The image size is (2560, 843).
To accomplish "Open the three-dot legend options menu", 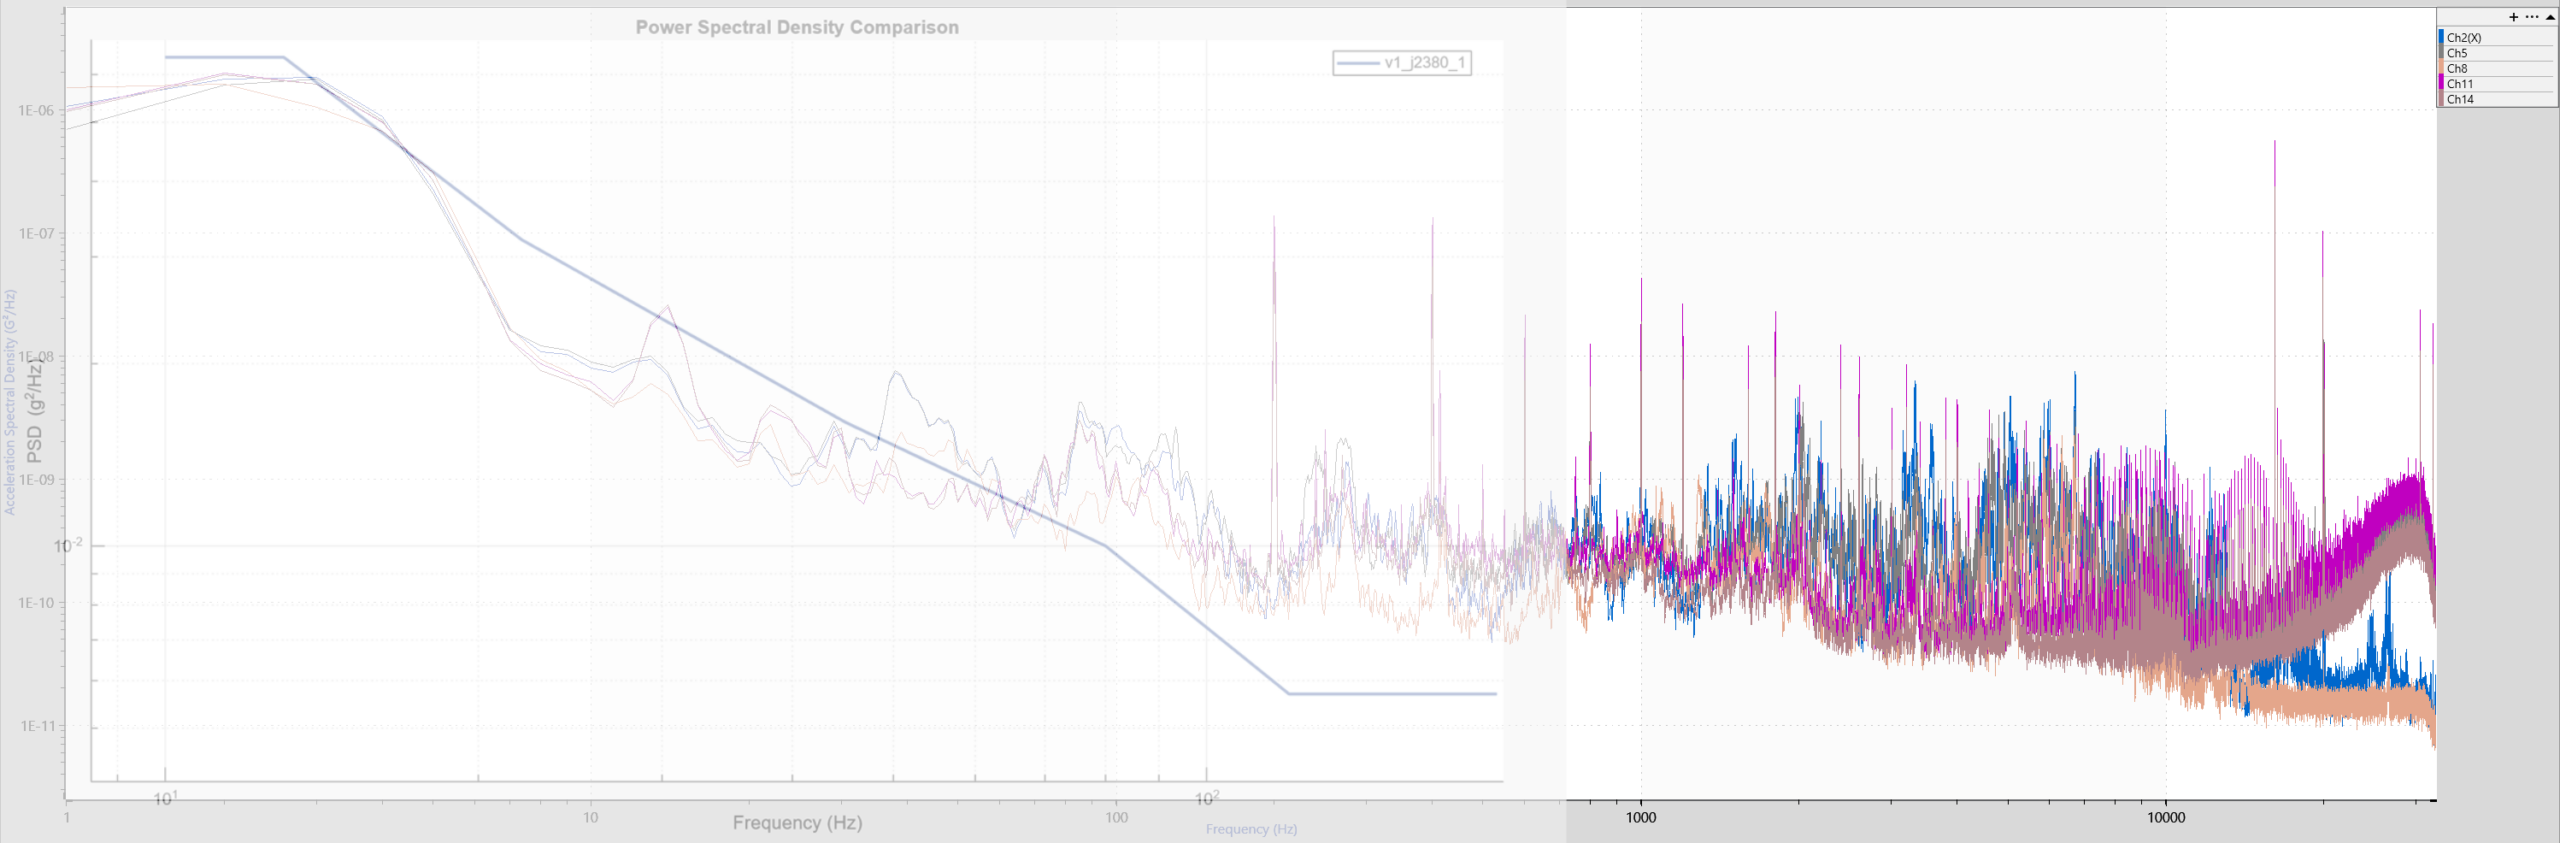I will click(x=2532, y=17).
